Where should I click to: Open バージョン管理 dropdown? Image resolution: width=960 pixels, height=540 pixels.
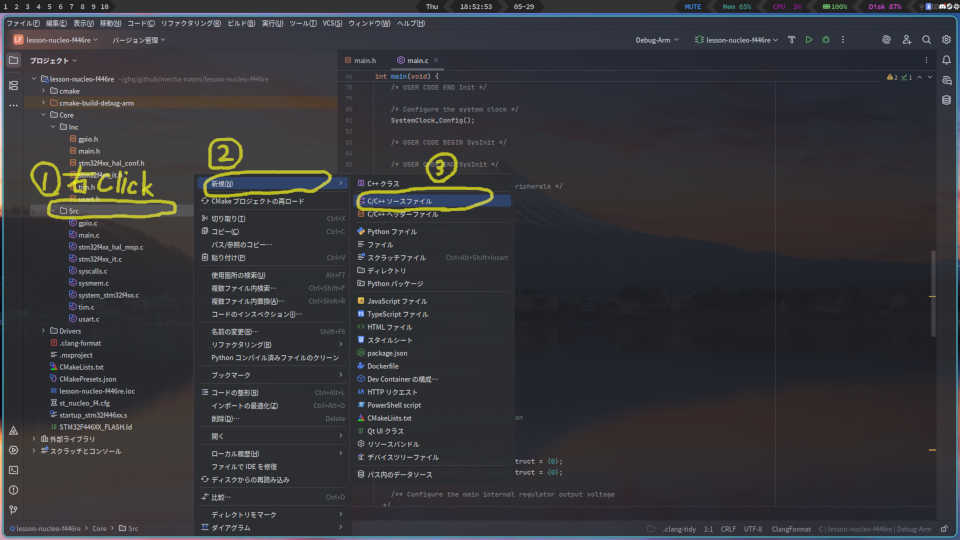[x=139, y=40]
